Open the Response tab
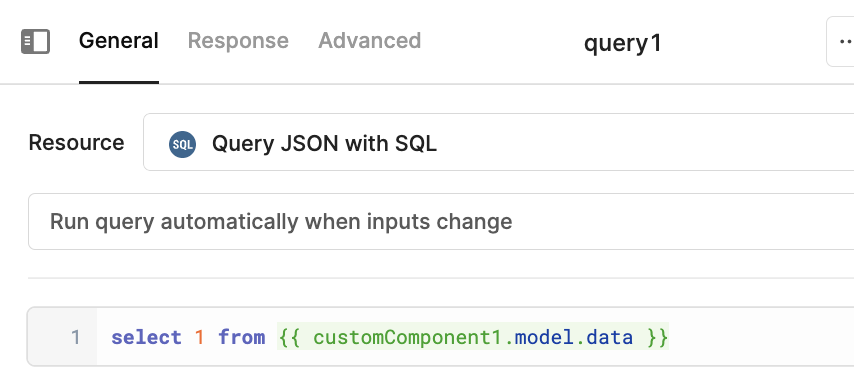The width and height of the screenshot is (854, 390). [238, 41]
